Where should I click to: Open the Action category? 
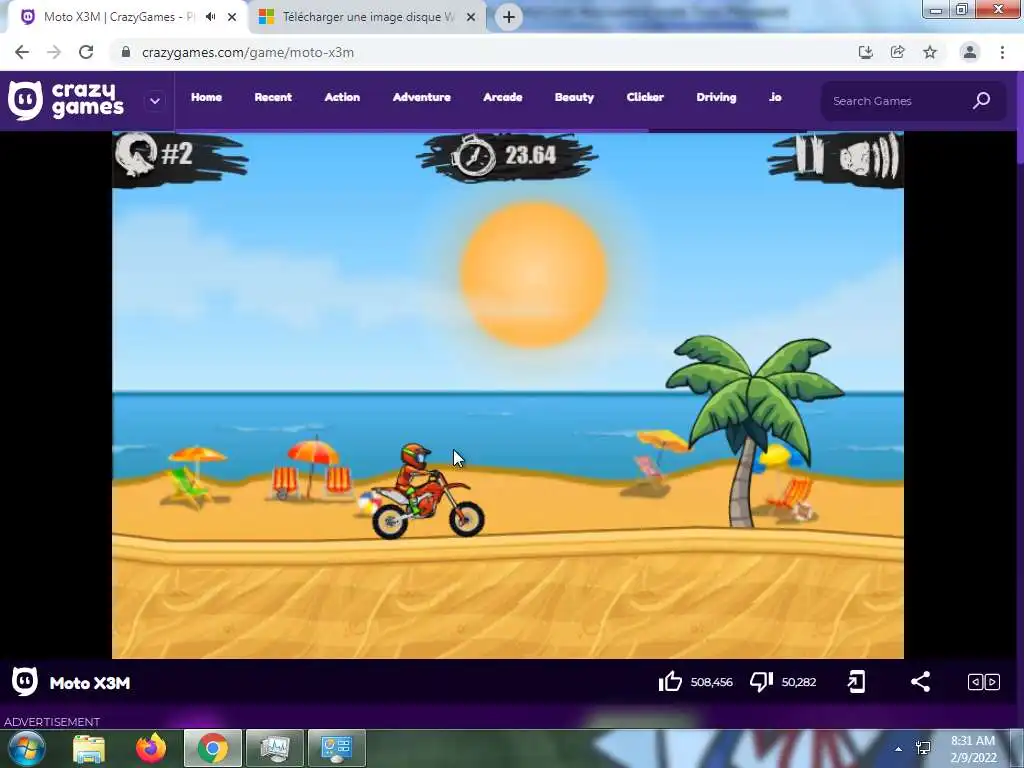[342, 97]
